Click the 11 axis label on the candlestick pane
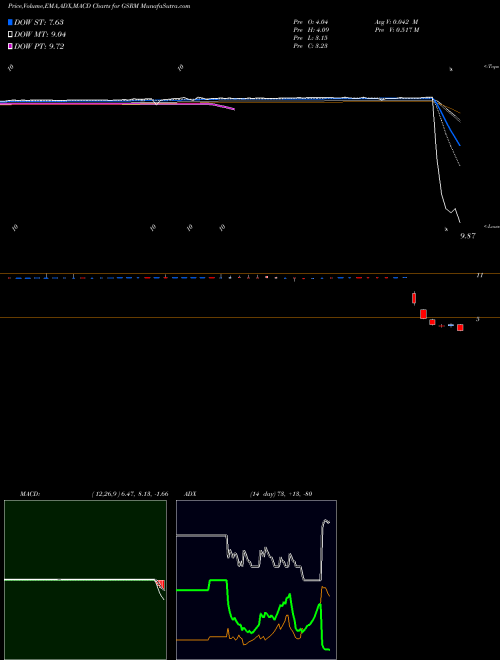Screen dimensions: 500x660 tap(479, 275)
